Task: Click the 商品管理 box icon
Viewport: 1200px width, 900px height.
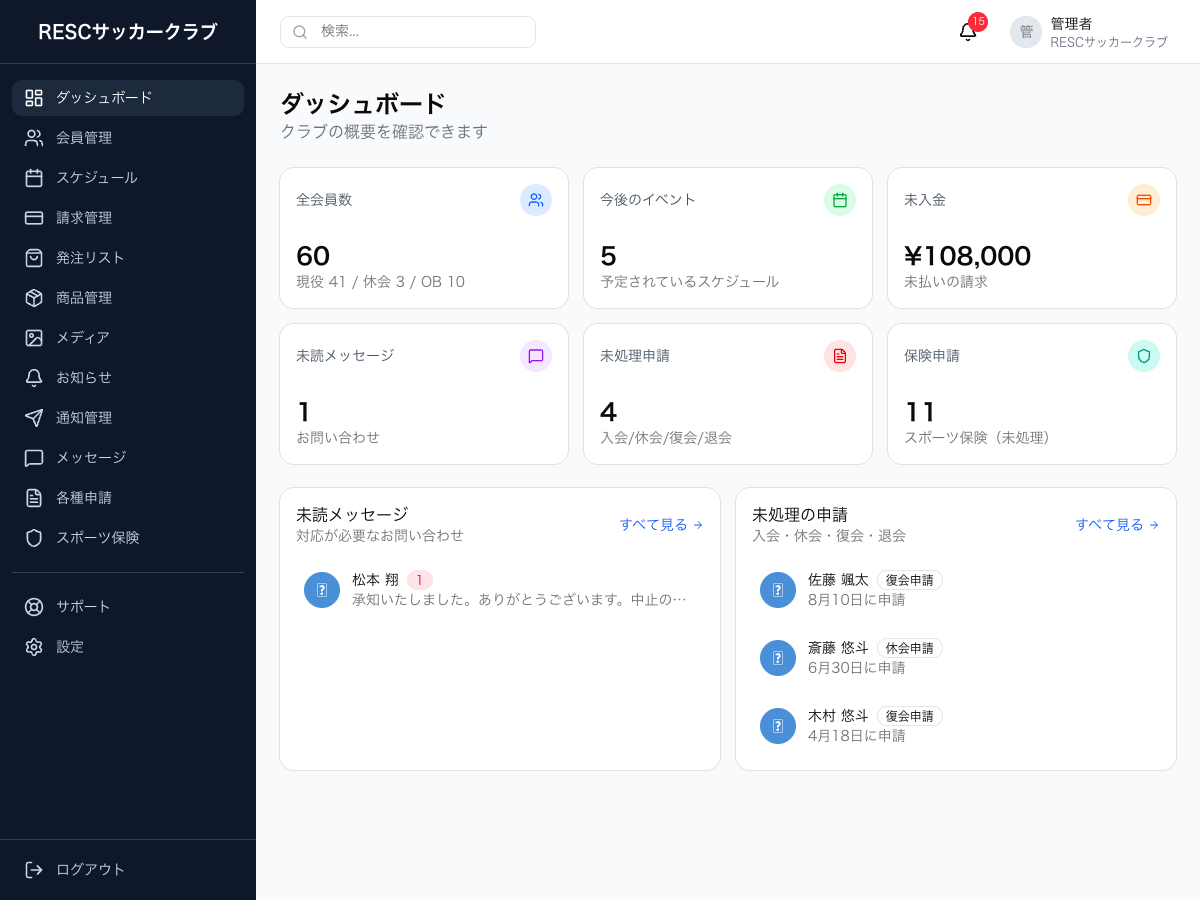Action: pos(34,298)
